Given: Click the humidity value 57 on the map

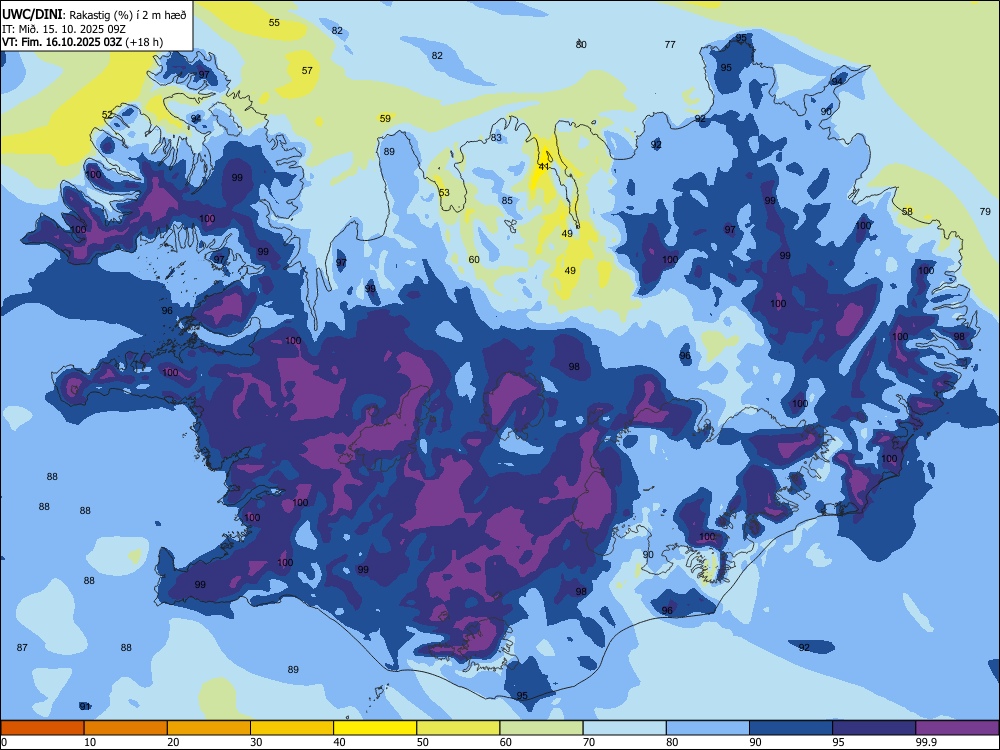Looking at the screenshot, I should click(x=307, y=70).
